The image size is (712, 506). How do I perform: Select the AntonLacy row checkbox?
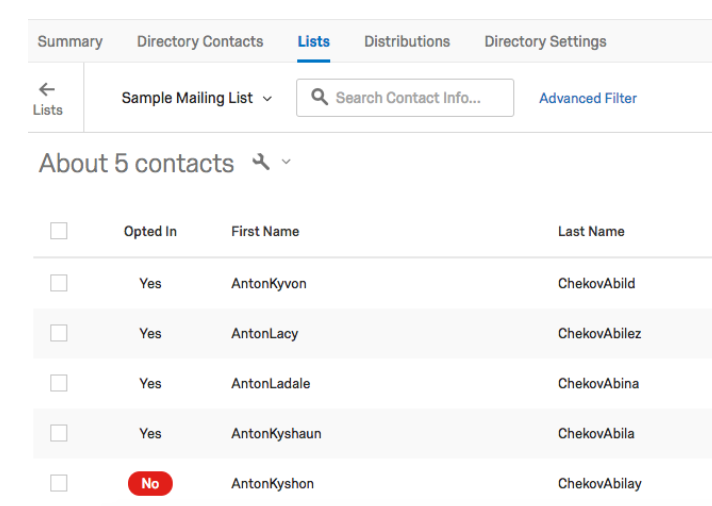click(x=59, y=333)
